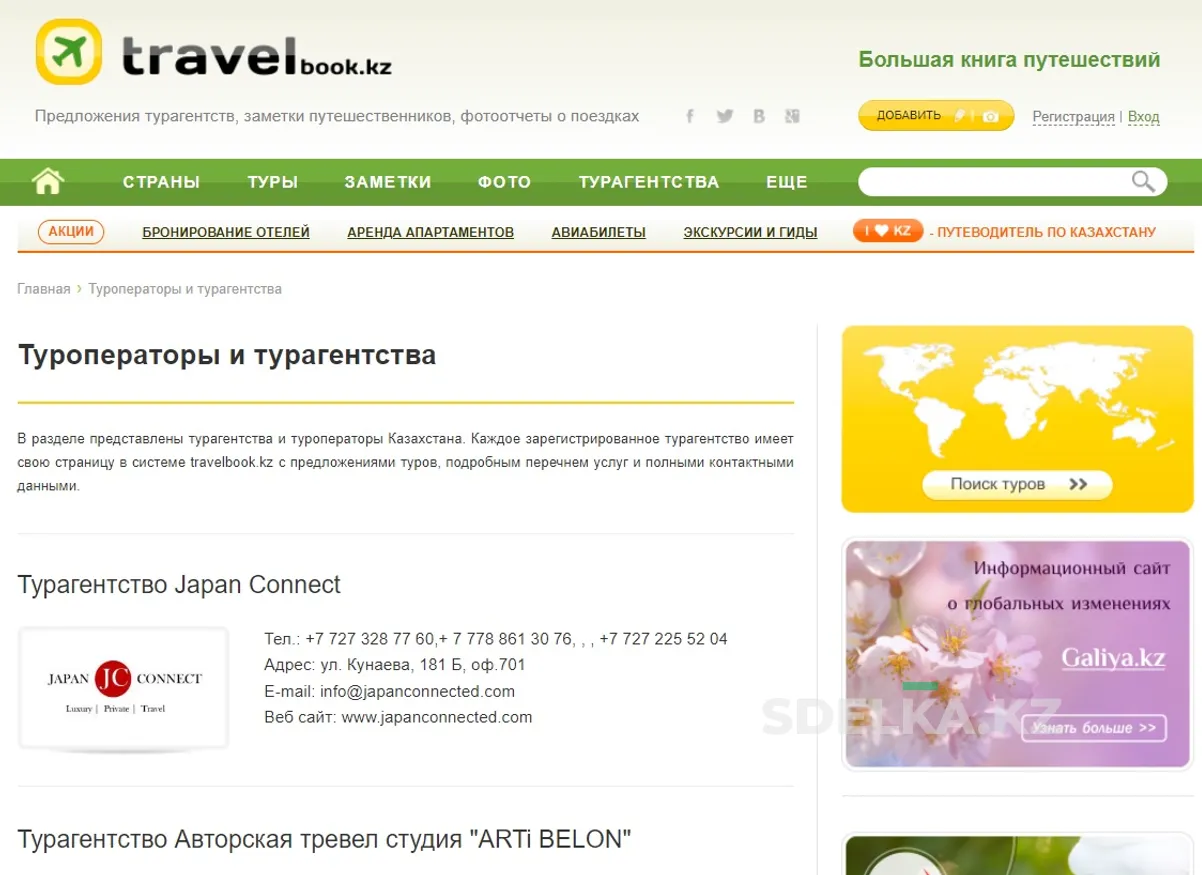Click the address ул. Кунаева, 181 Б
This screenshot has width=1202, height=875.
tap(395, 665)
